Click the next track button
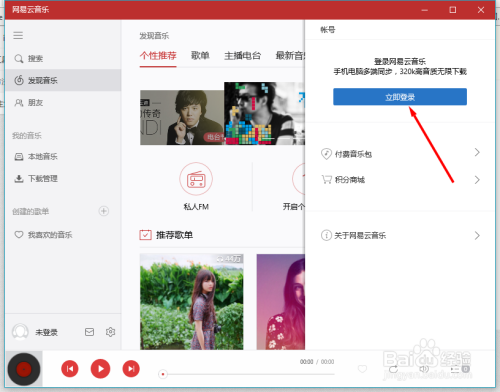The image size is (500, 392). pyautogui.click(x=131, y=369)
